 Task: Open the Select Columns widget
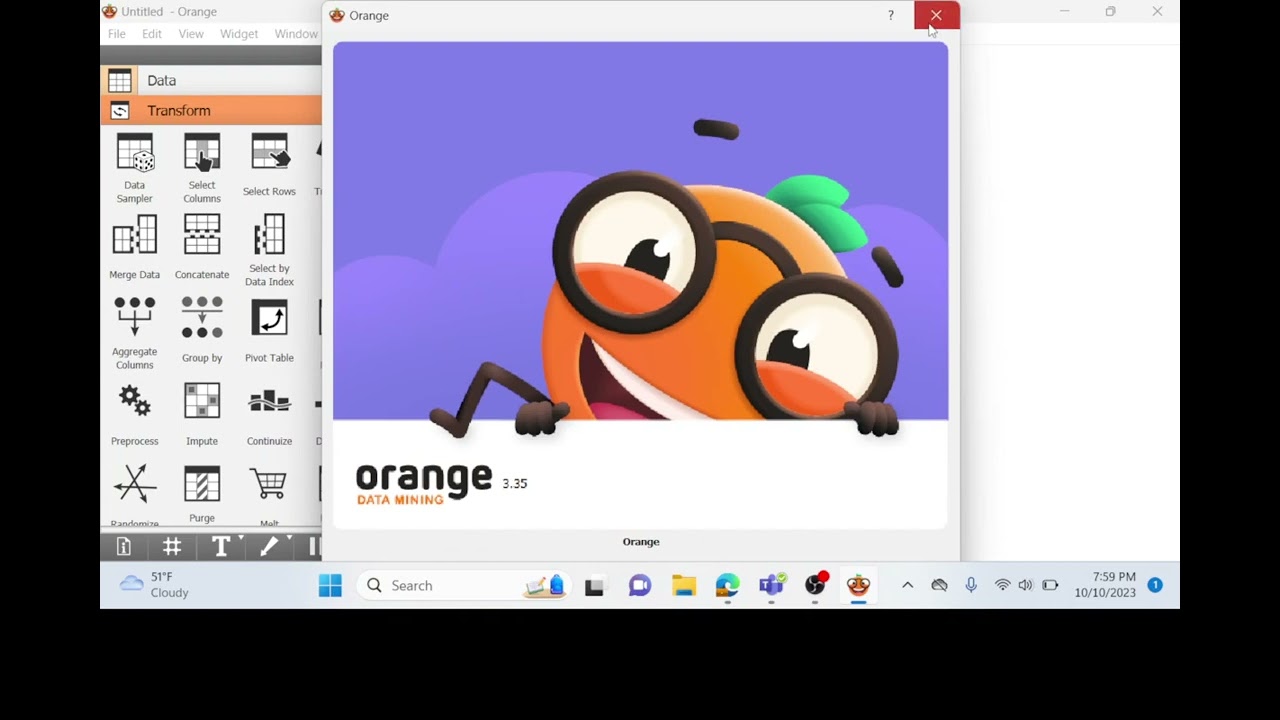[x=202, y=168]
